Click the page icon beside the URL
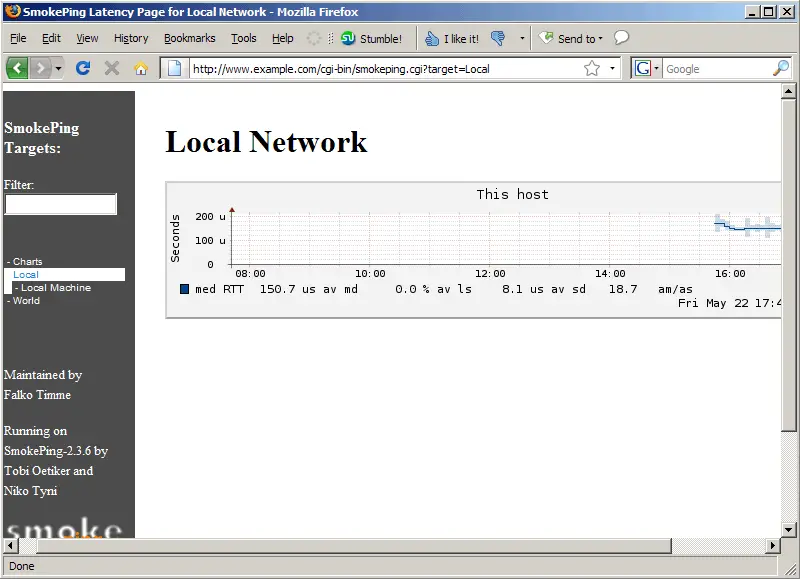Viewport: 800px width, 579px height. 174,68
